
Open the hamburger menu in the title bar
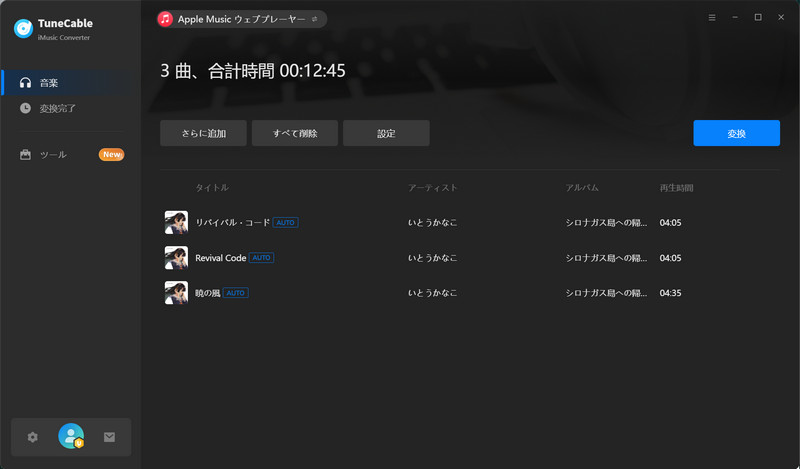712,17
